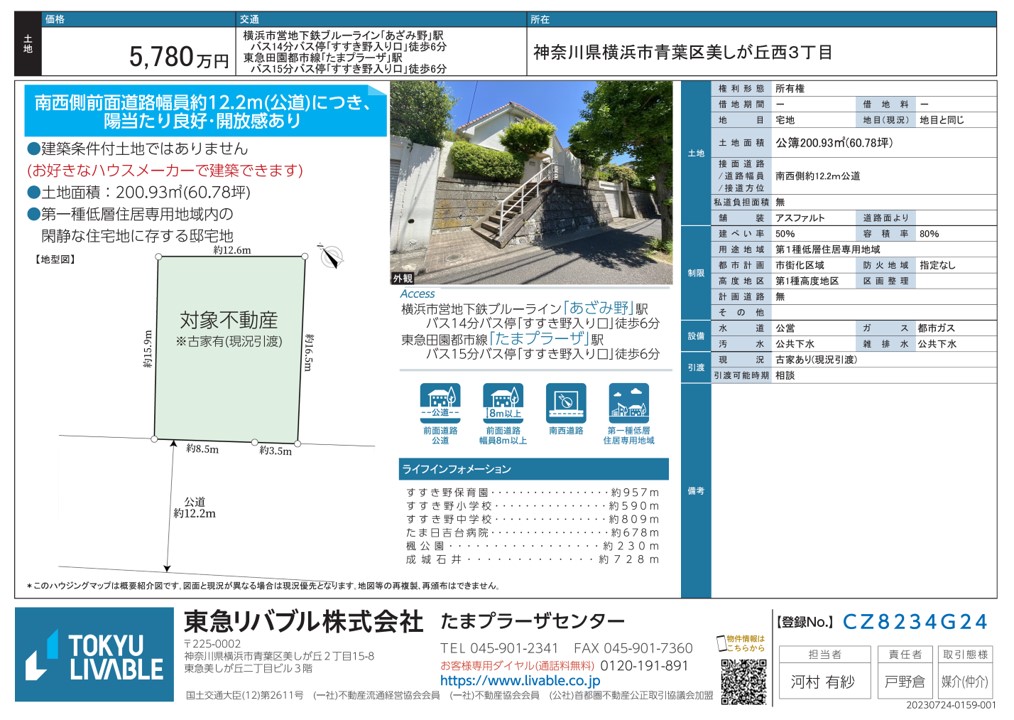Click the property info QR code
The width and height of the screenshot is (1014, 720).
[x=742, y=680]
